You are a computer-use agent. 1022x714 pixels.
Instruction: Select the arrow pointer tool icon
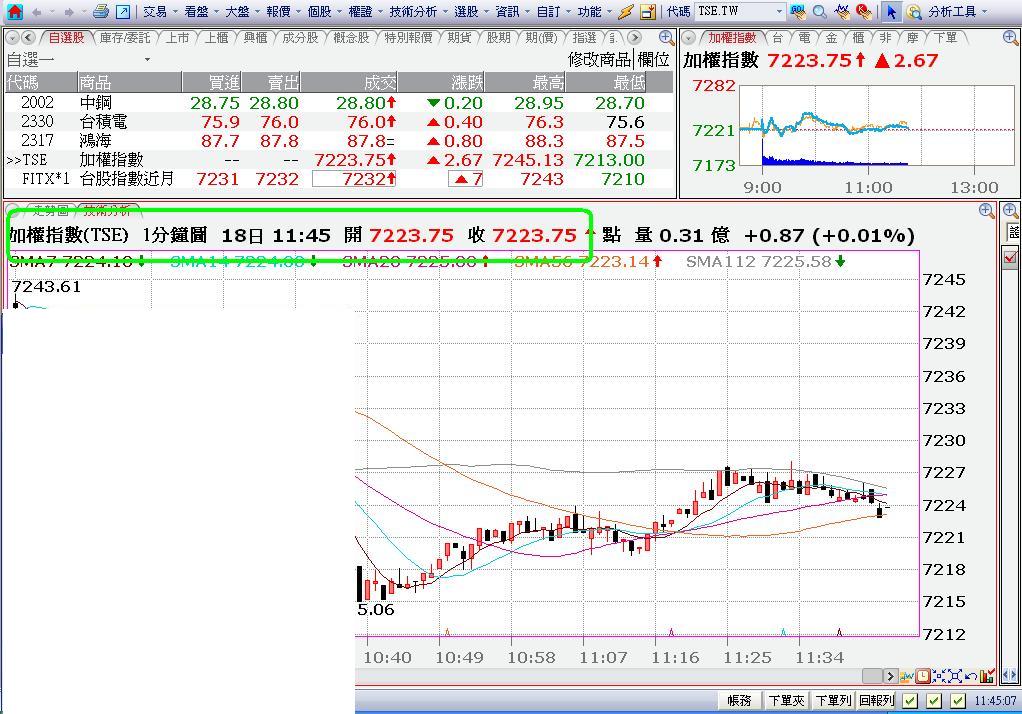click(892, 12)
